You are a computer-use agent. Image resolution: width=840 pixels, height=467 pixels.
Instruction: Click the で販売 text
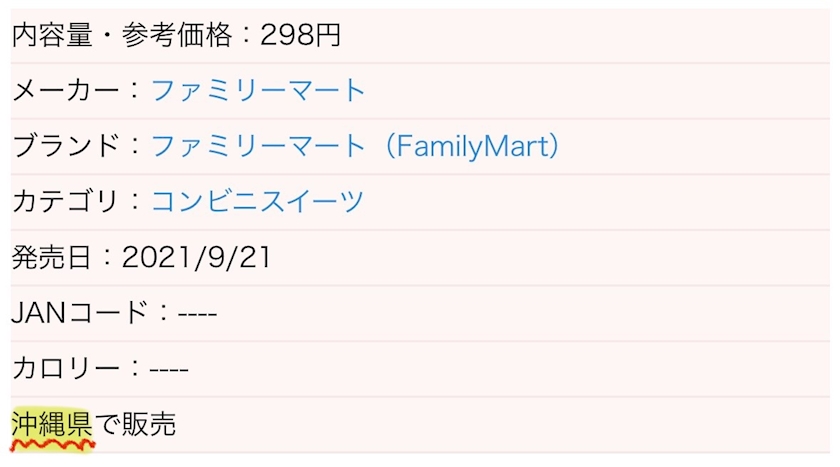tap(136, 424)
